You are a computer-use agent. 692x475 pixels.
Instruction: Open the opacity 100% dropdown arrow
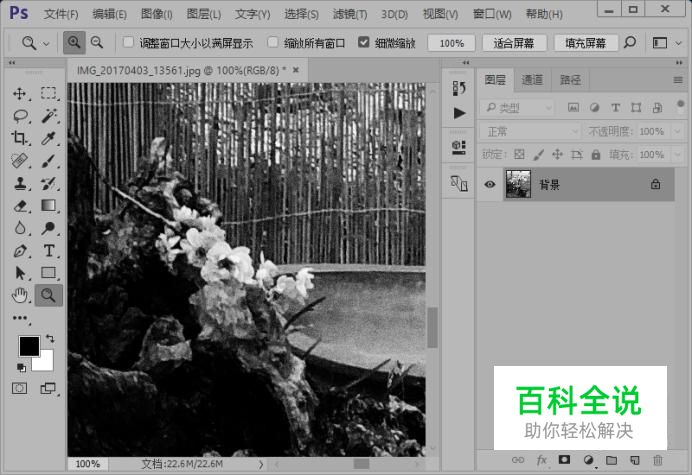pos(677,132)
